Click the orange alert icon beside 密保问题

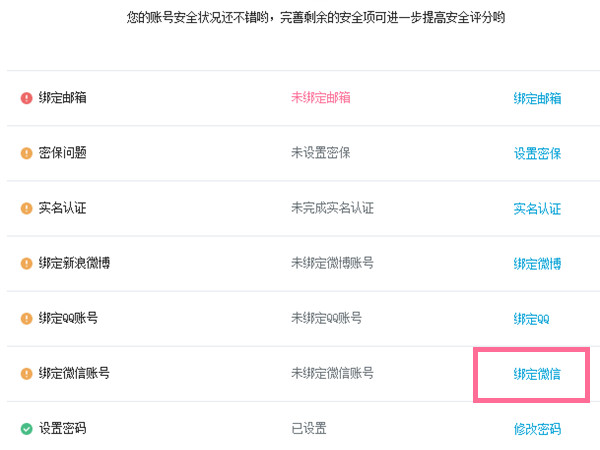(x=26, y=153)
